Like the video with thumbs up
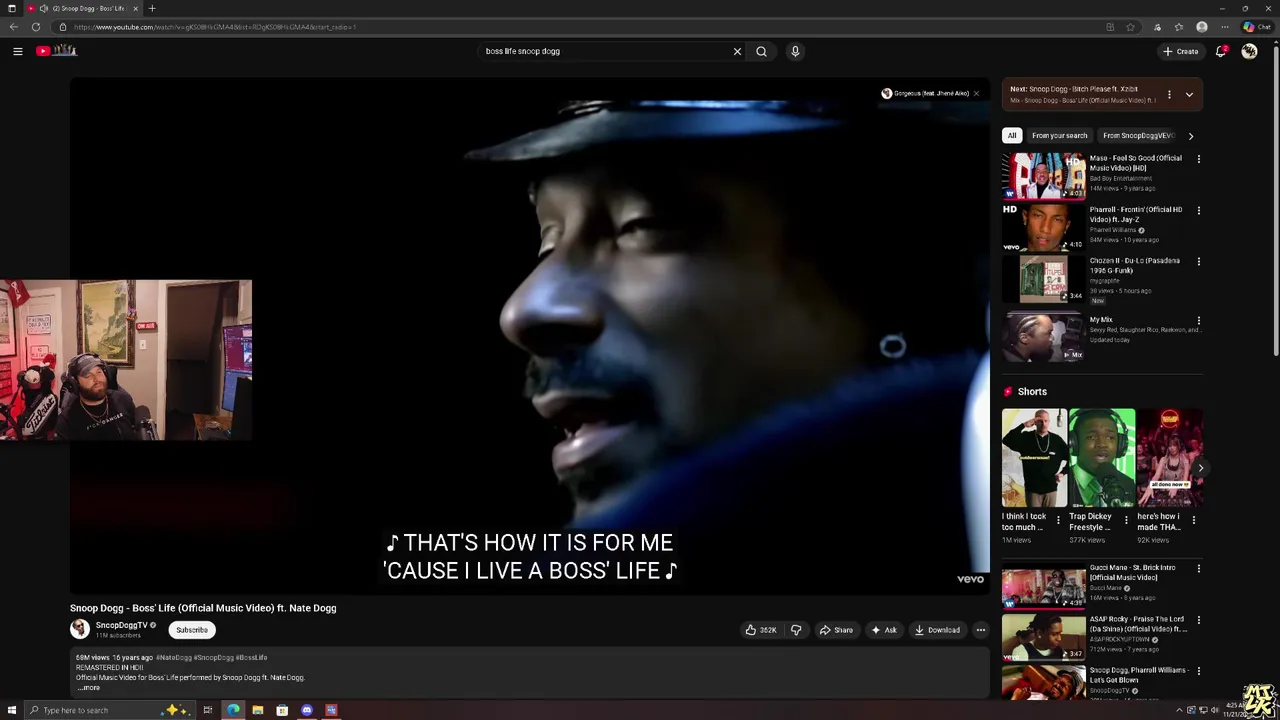Screen dimensions: 1280x720 click(761, 630)
